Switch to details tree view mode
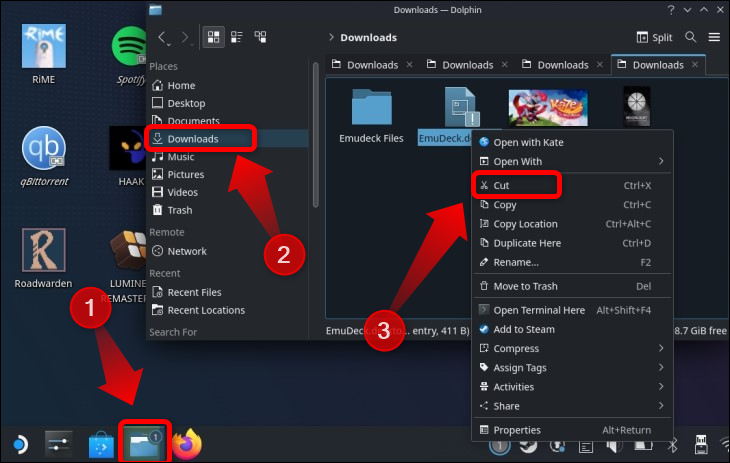The height and width of the screenshot is (463, 730). tap(260, 38)
